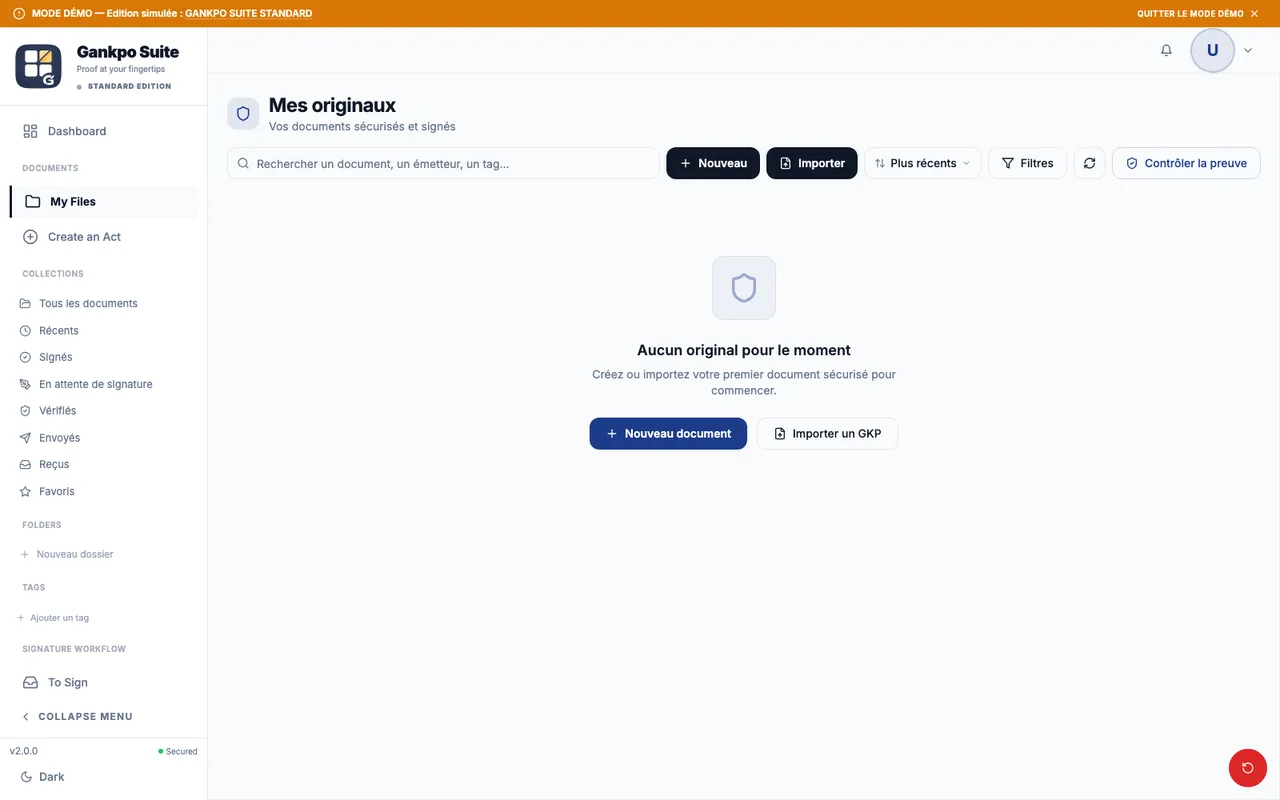Open the user avatar U

click(1213, 50)
